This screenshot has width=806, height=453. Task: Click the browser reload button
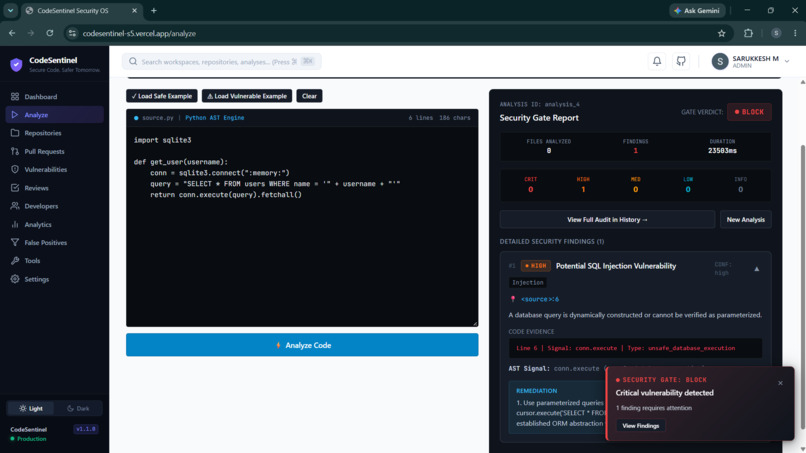50,33
